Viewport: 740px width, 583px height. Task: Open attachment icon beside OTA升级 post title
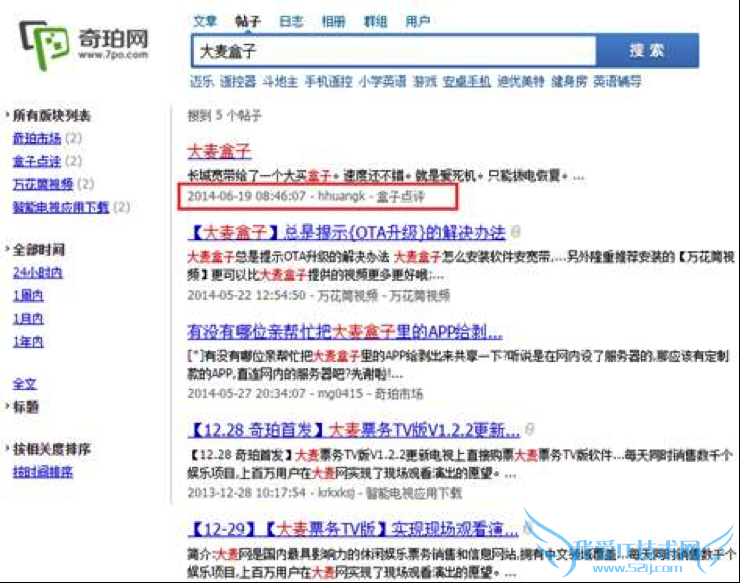tap(516, 232)
